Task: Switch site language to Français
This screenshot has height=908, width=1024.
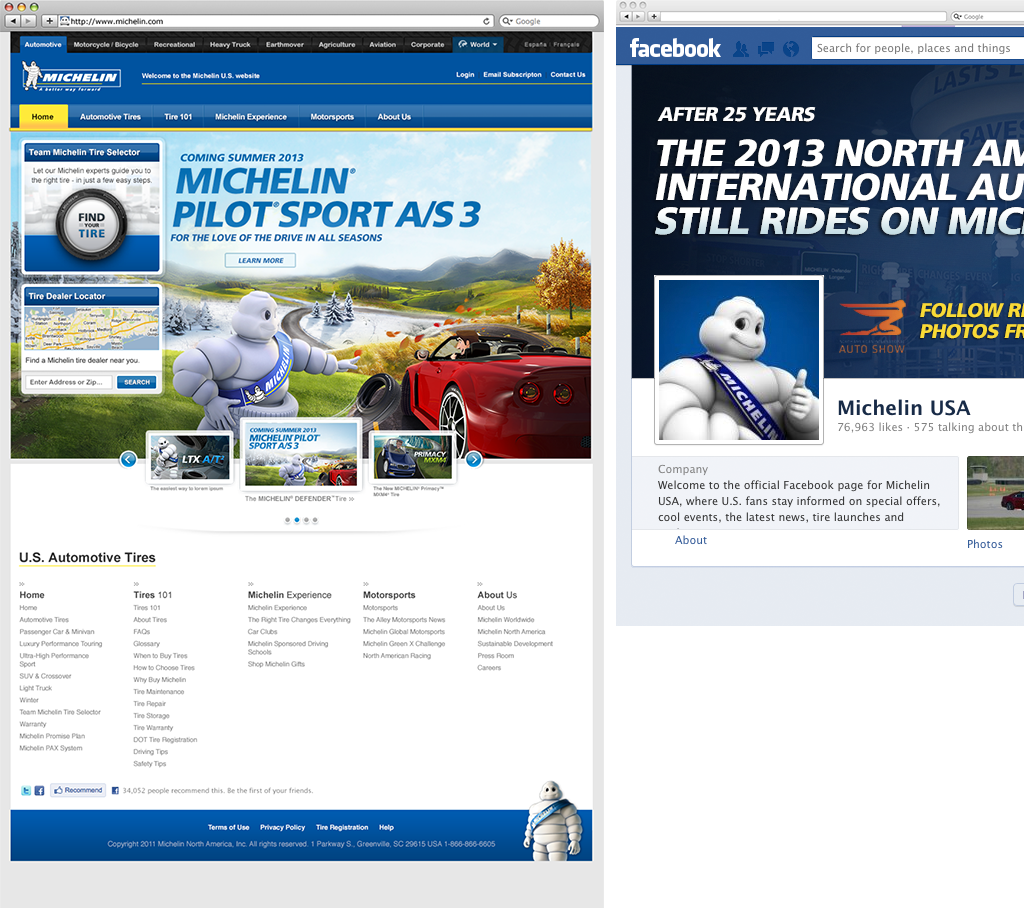Action: coord(567,44)
